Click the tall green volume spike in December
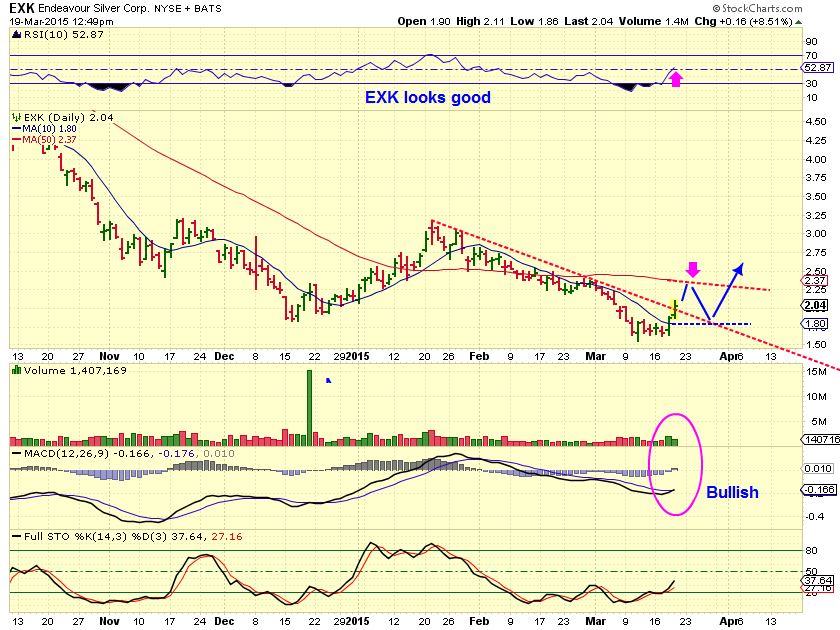The width and height of the screenshot is (840, 630). (x=309, y=408)
